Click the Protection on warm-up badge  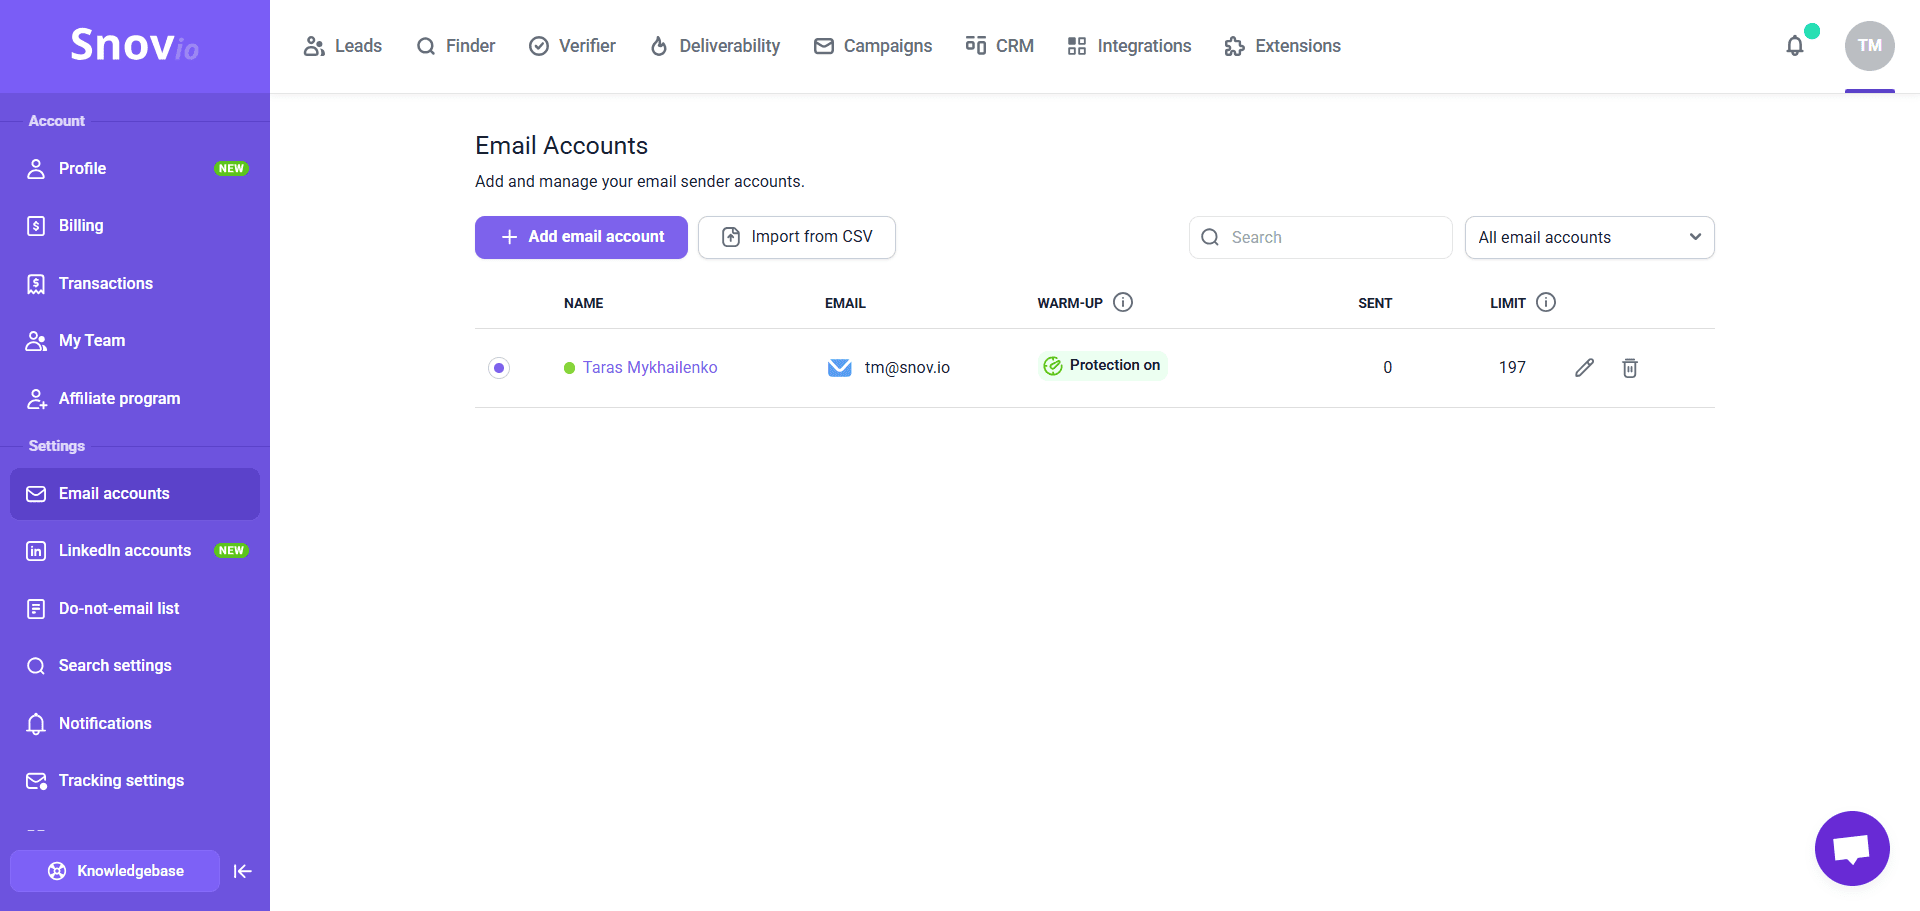coord(1102,366)
